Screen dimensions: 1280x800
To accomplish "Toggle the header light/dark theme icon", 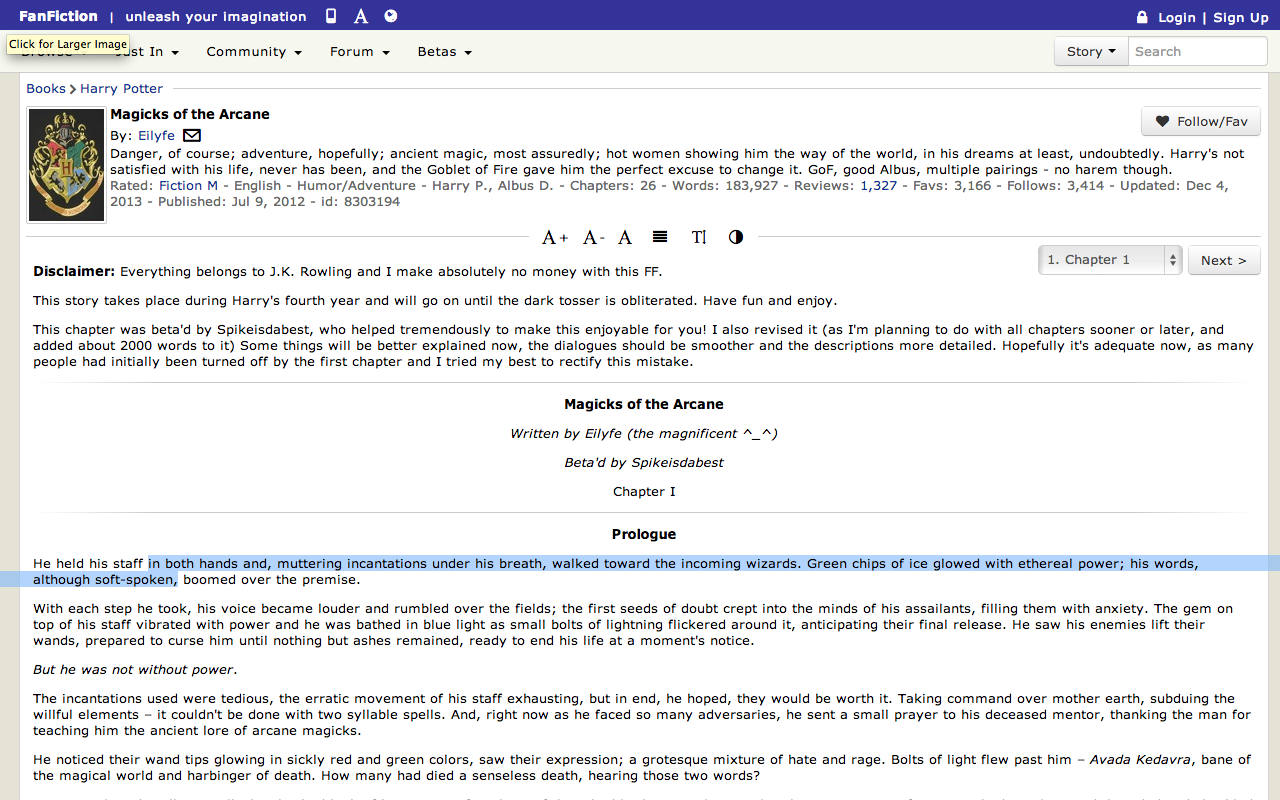I will (x=391, y=16).
